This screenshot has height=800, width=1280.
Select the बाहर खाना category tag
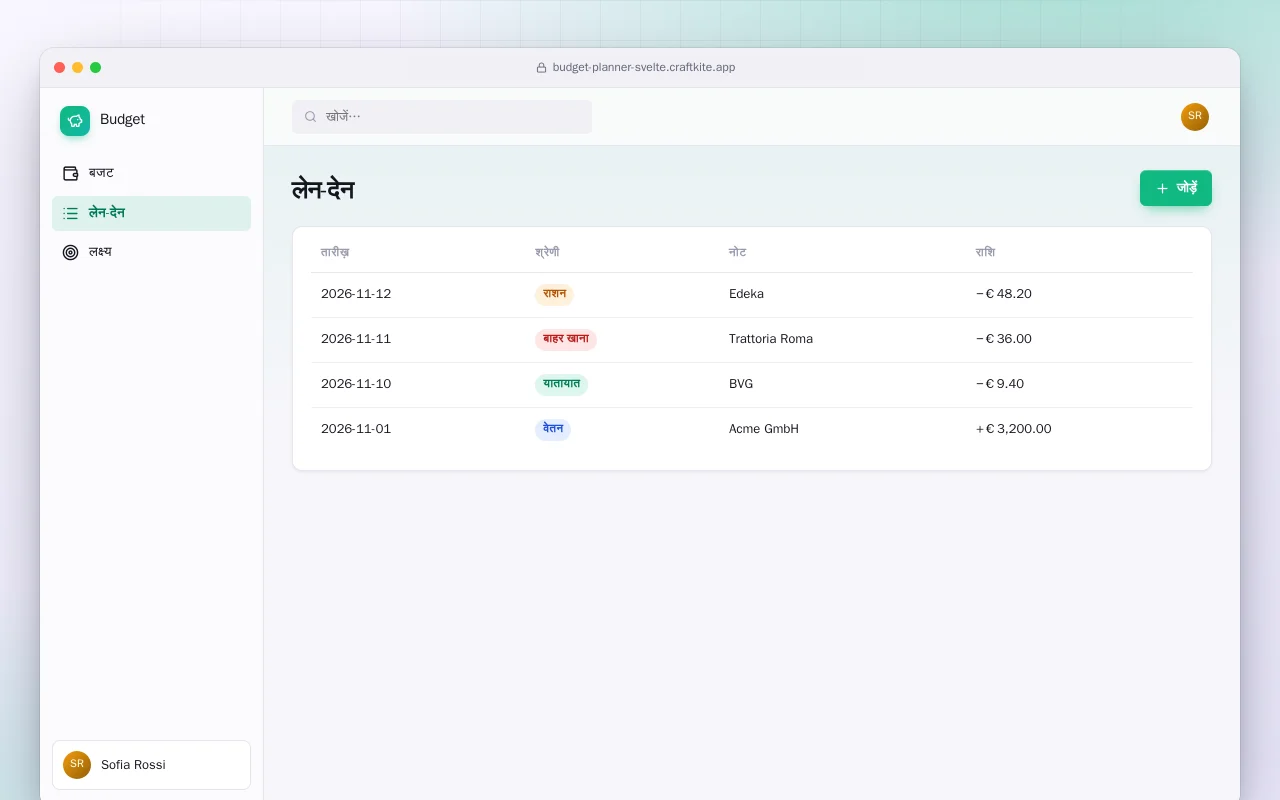(x=566, y=339)
